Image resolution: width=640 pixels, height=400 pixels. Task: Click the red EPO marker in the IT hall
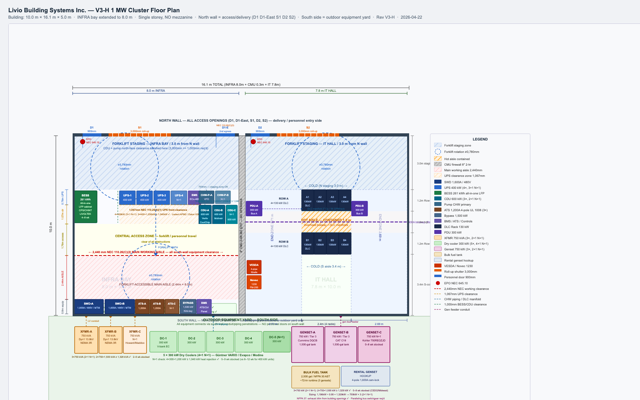pos(253,142)
